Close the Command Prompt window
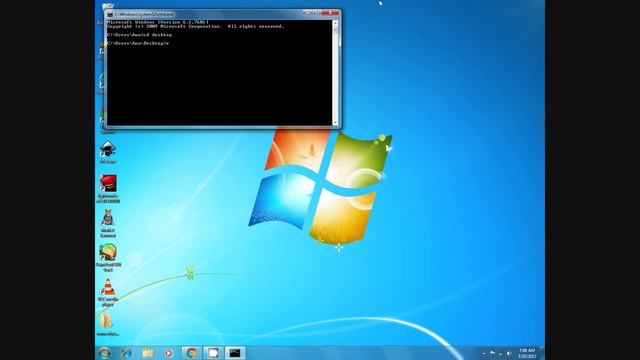The width and height of the screenshot is (640, 360). tap(330, 13)
